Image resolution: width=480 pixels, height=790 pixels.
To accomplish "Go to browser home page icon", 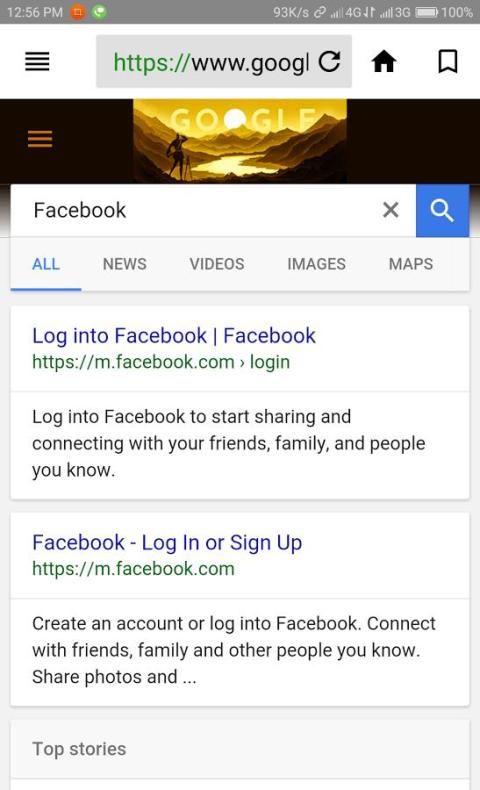I will 384,62.
